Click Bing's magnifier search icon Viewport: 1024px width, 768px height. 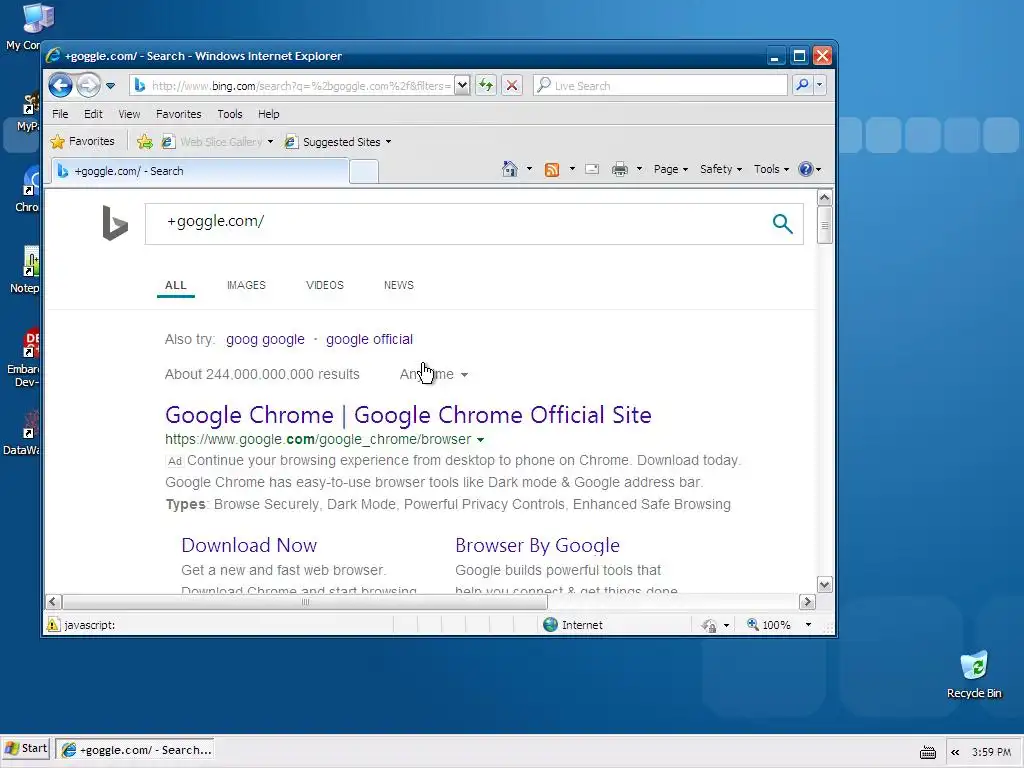tap(782, 223)
